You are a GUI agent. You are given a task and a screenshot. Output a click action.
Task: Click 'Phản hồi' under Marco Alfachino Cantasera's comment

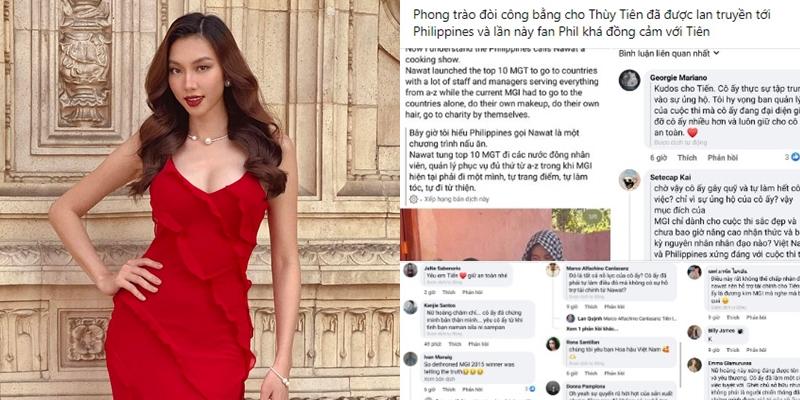click(614, 307)
